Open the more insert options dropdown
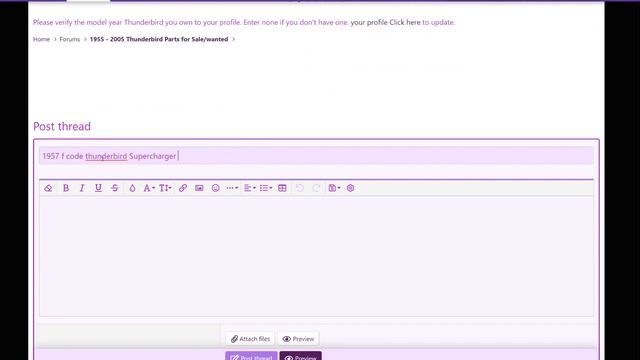Screen dimensions: 640x360 click(x=232, y=188)
